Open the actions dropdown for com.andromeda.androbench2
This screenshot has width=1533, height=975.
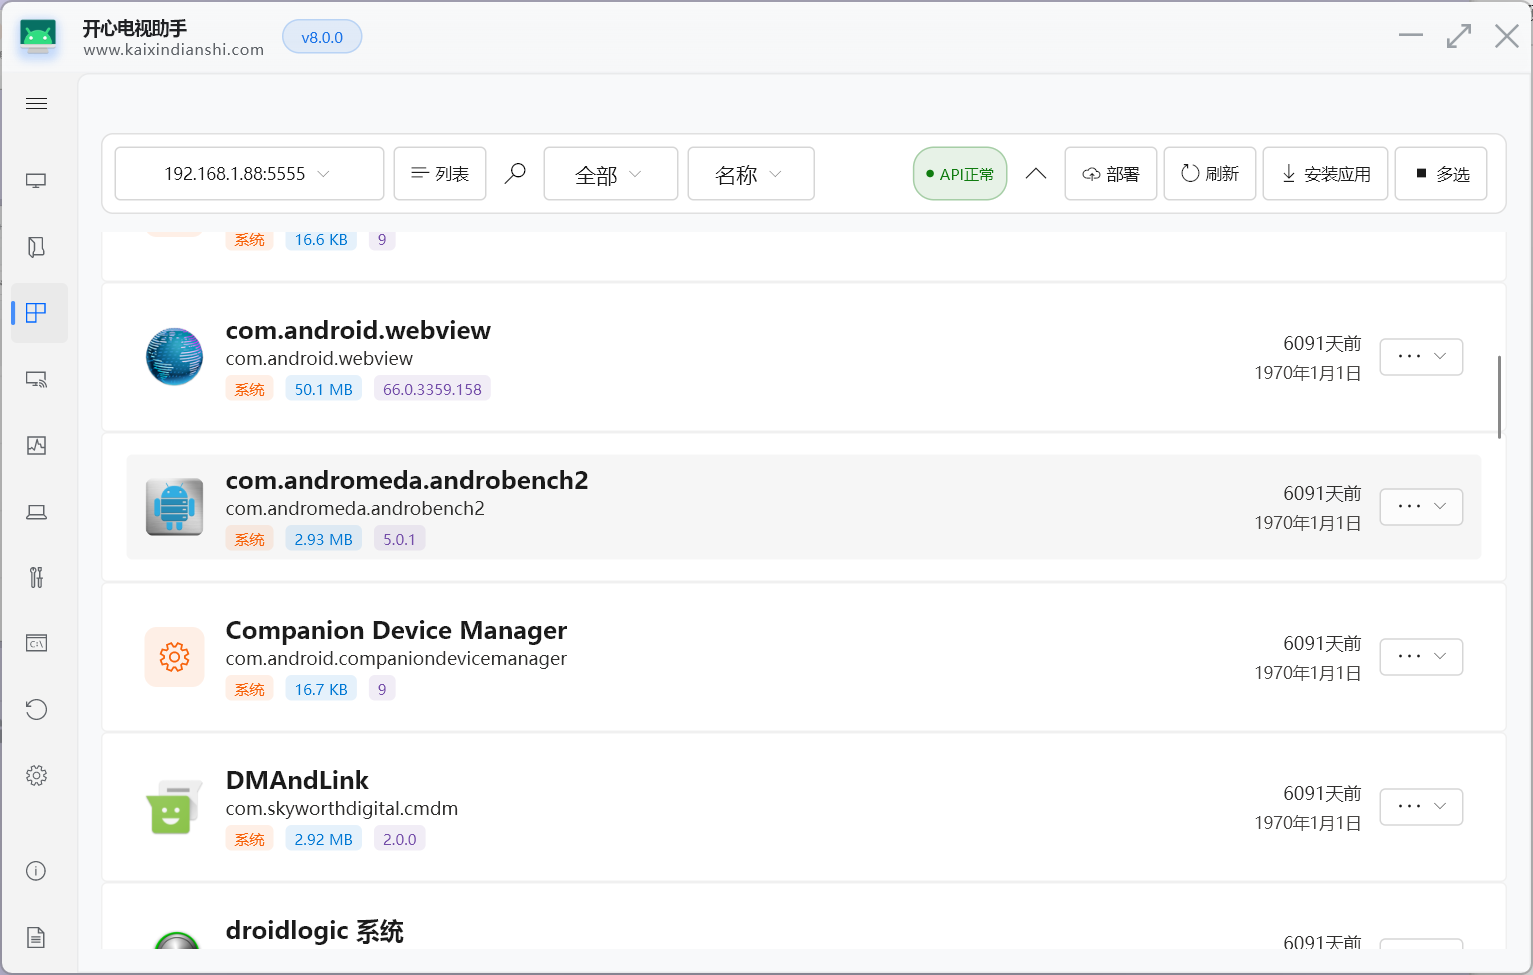pyautogui.click(x=1421, y=507)
